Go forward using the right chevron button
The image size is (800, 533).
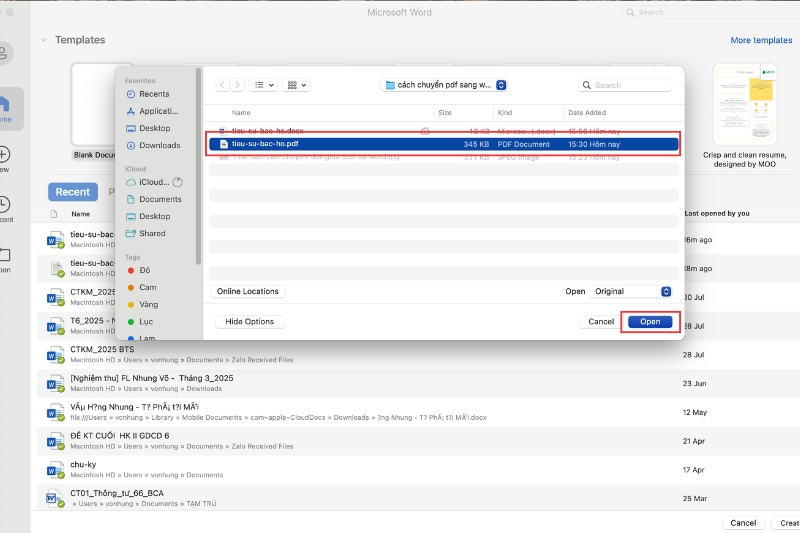pos(236,85)
